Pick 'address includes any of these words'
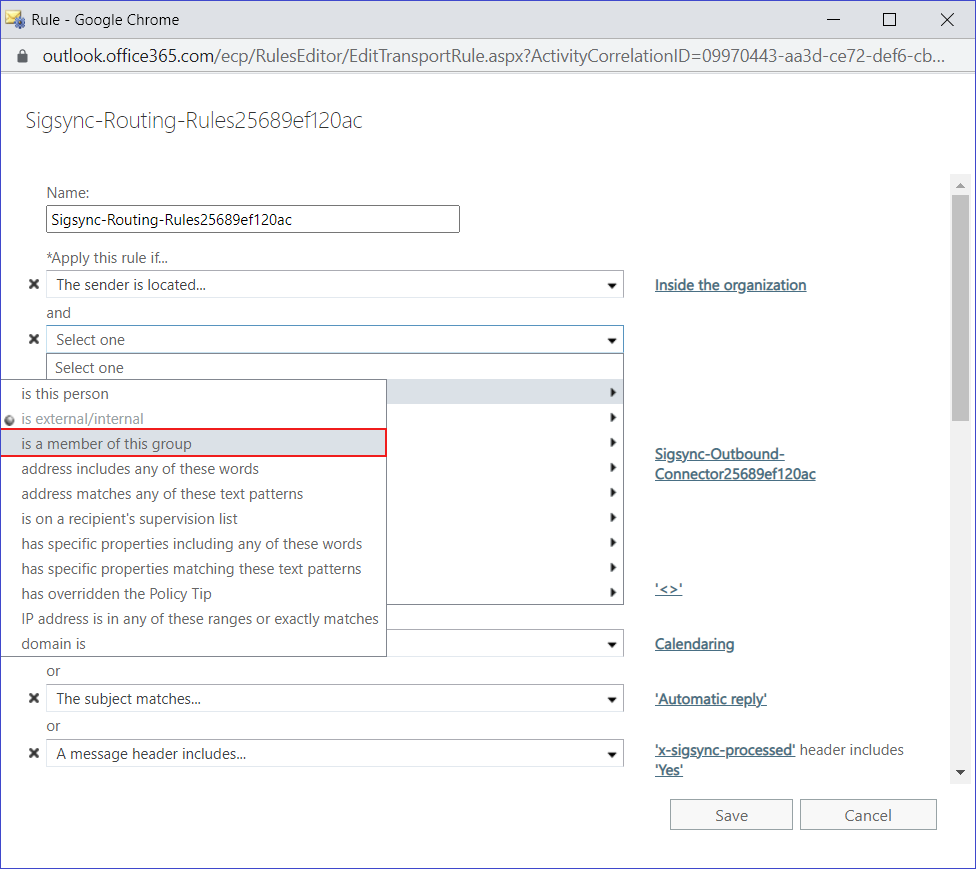Viewport: 976px width, 869px height. [193, 469]
